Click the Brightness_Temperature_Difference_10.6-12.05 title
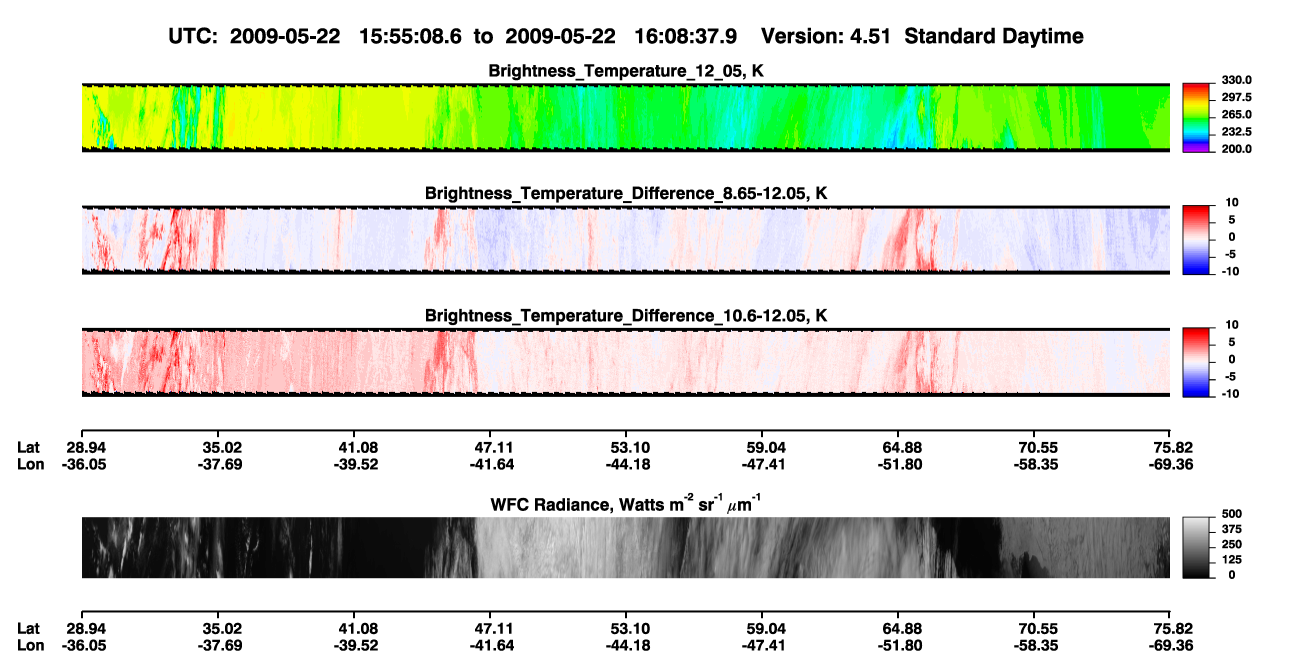 [x=626, y=316]
